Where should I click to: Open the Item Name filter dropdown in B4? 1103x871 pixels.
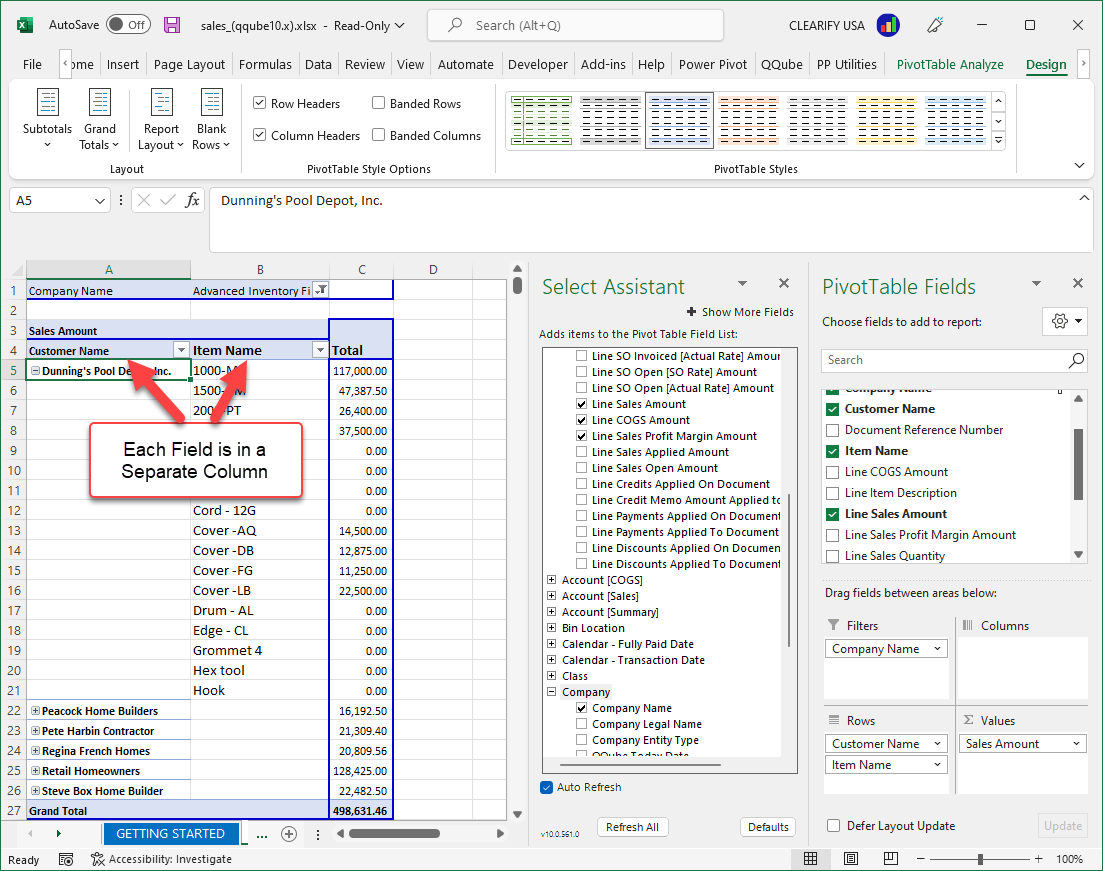coord(321,350)
